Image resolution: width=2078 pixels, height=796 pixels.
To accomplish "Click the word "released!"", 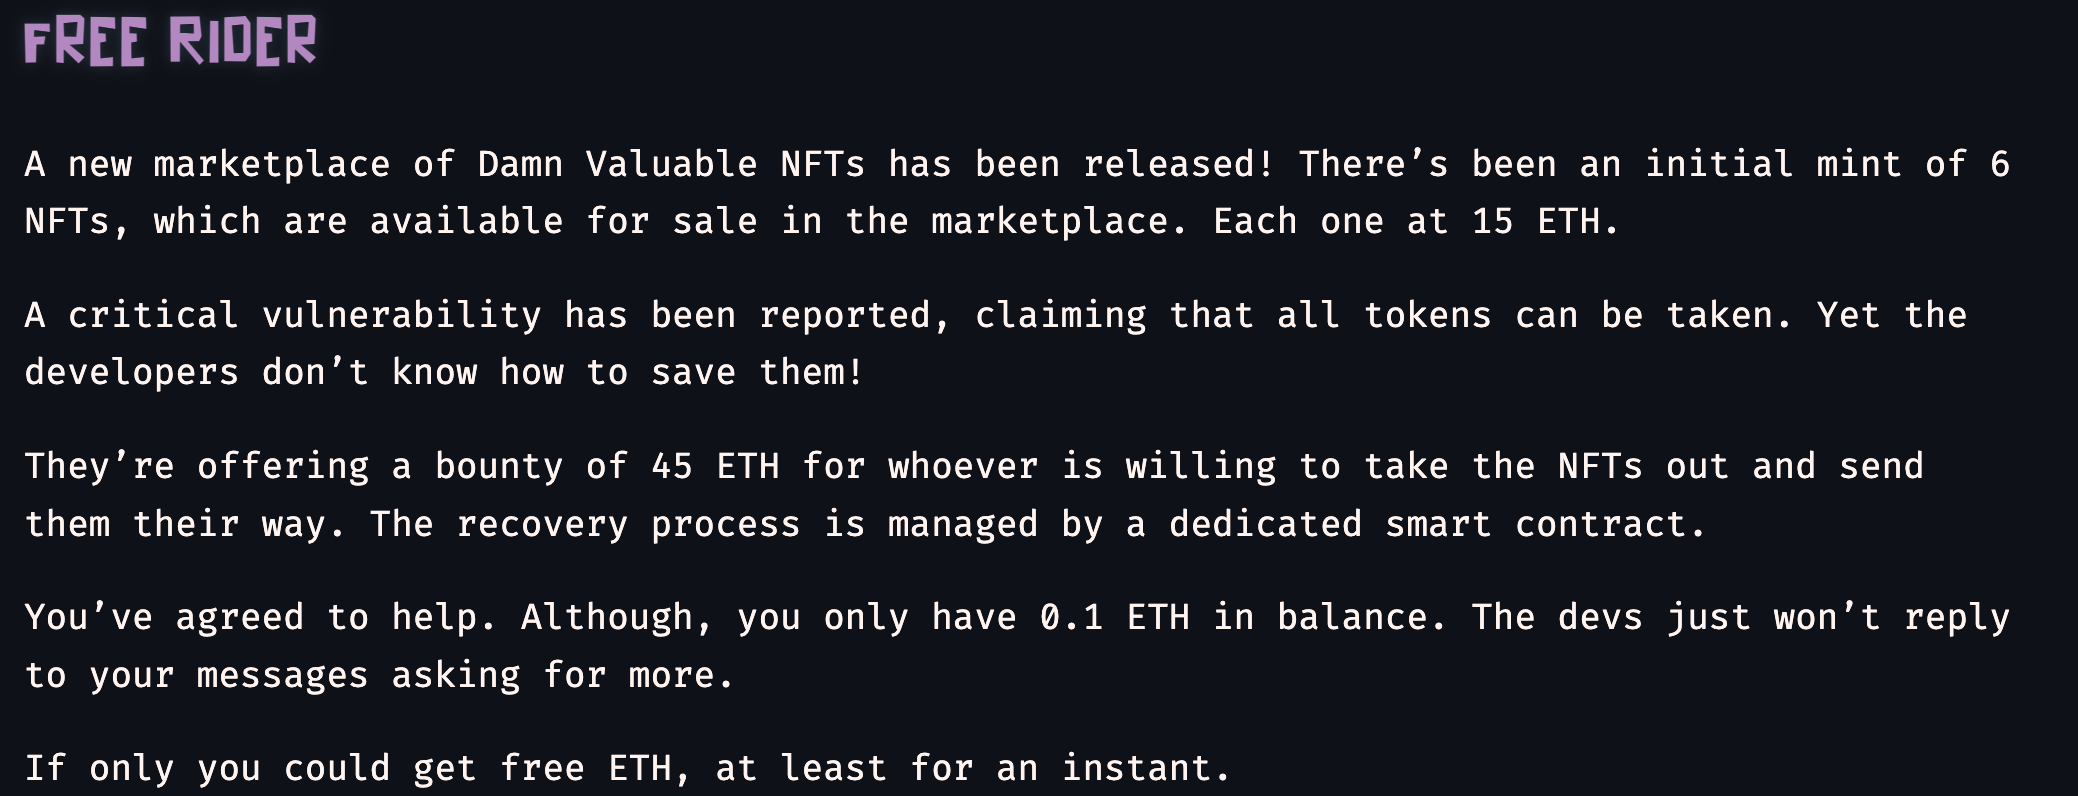I will 1179,164.
